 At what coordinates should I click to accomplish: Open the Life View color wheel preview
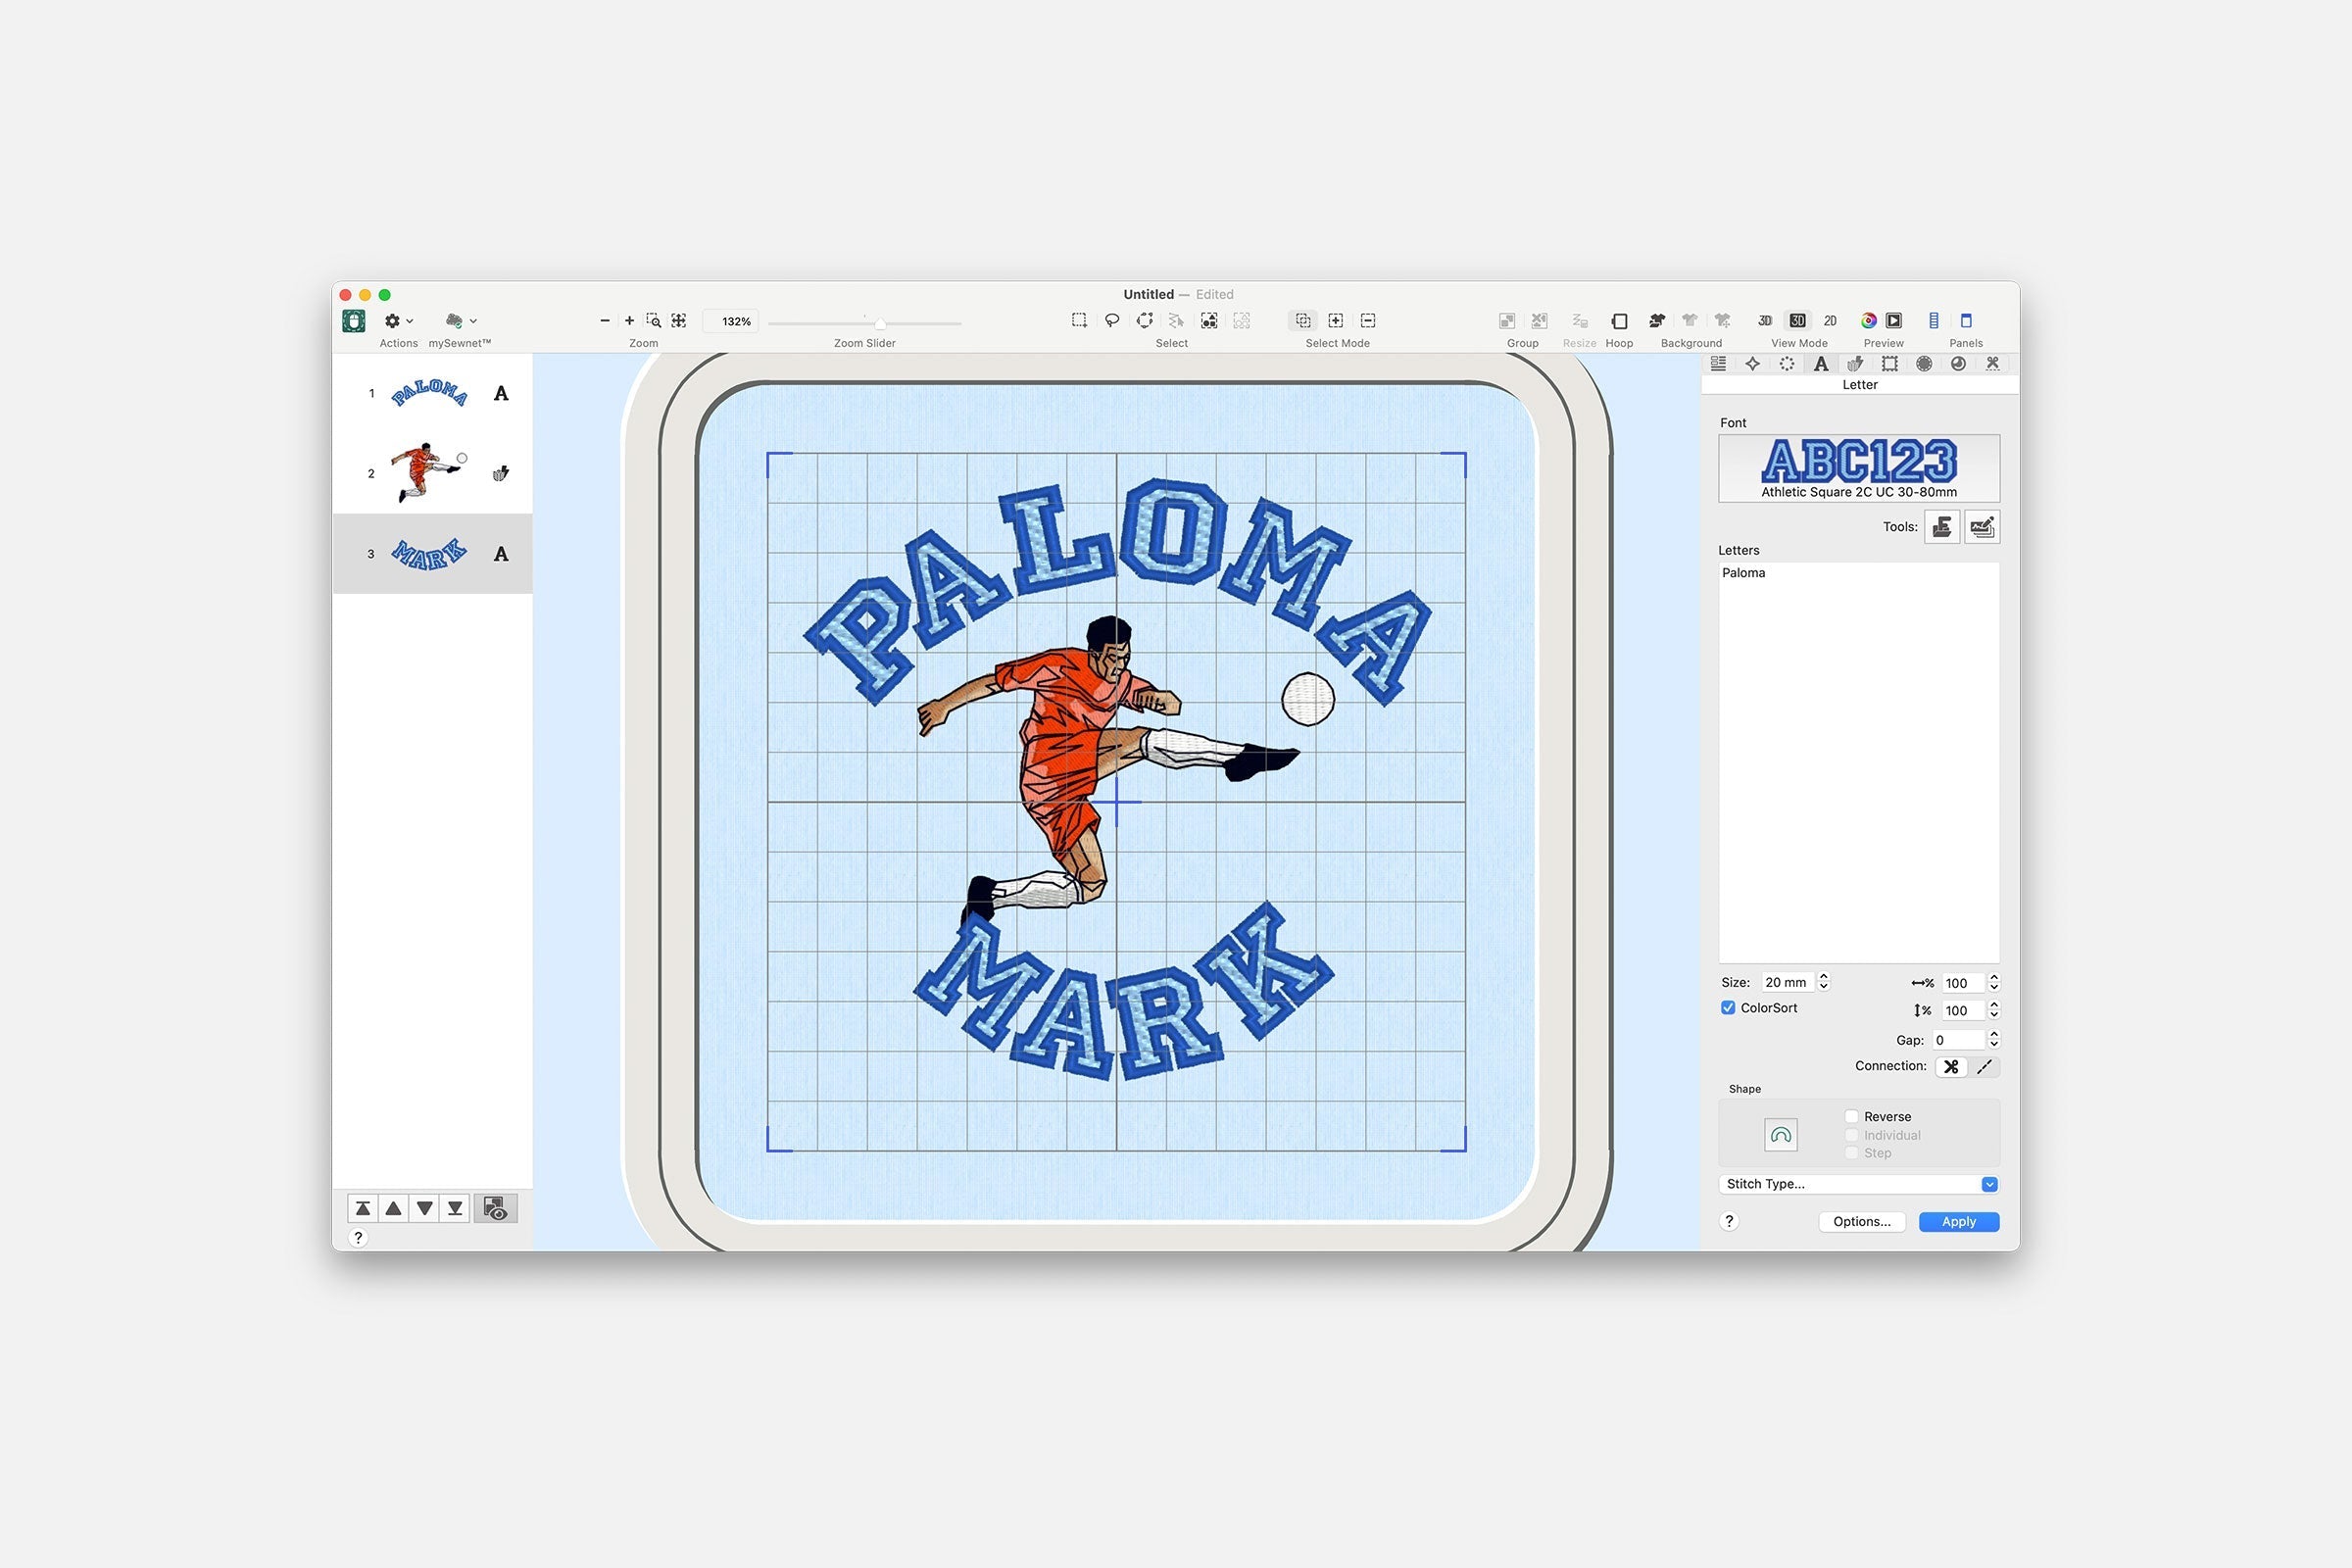pos(1868,321)
